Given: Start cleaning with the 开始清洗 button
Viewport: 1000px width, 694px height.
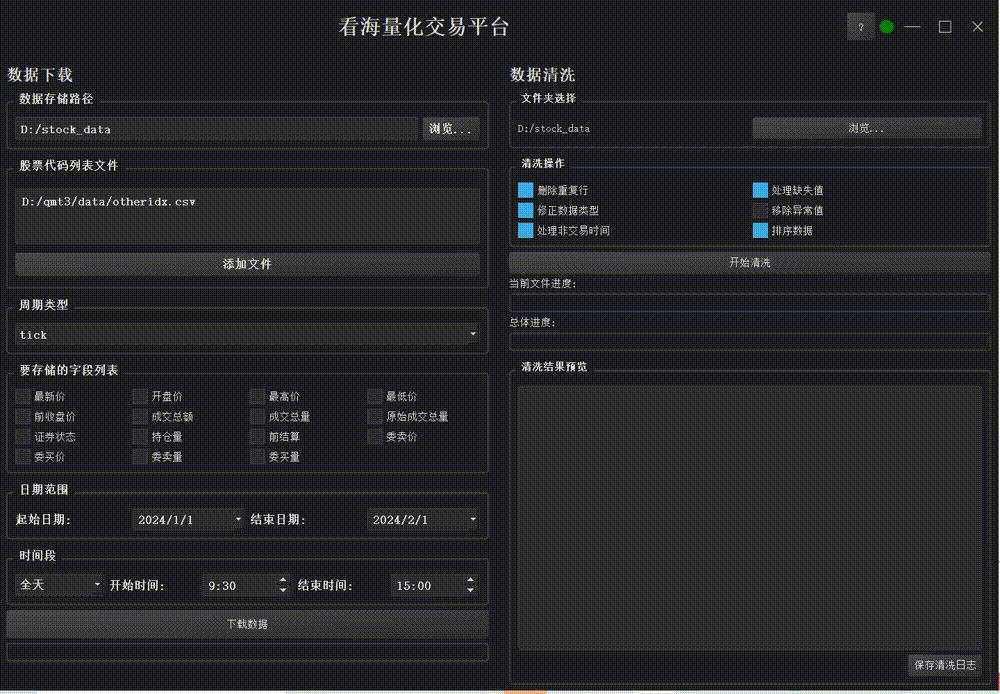Looking at the screenshot, I should [x=748, y=261].
